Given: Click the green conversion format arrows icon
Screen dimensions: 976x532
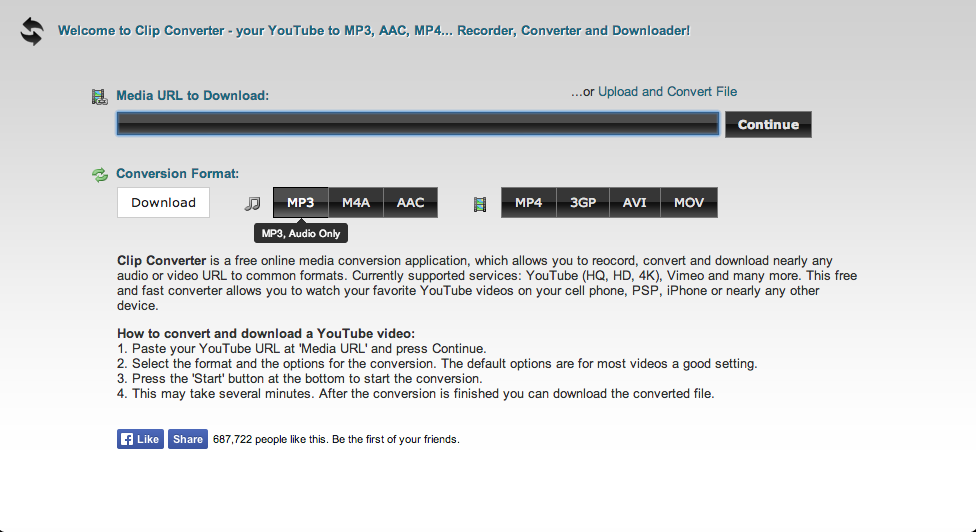Looking at the screenshot, I should (100, 175).
